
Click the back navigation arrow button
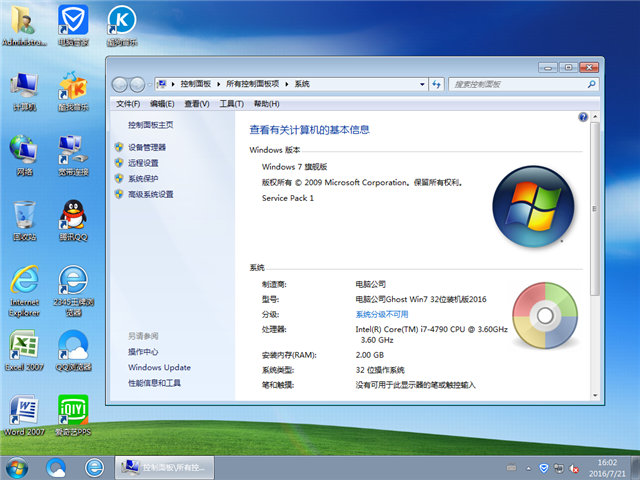tap(121, 84)
